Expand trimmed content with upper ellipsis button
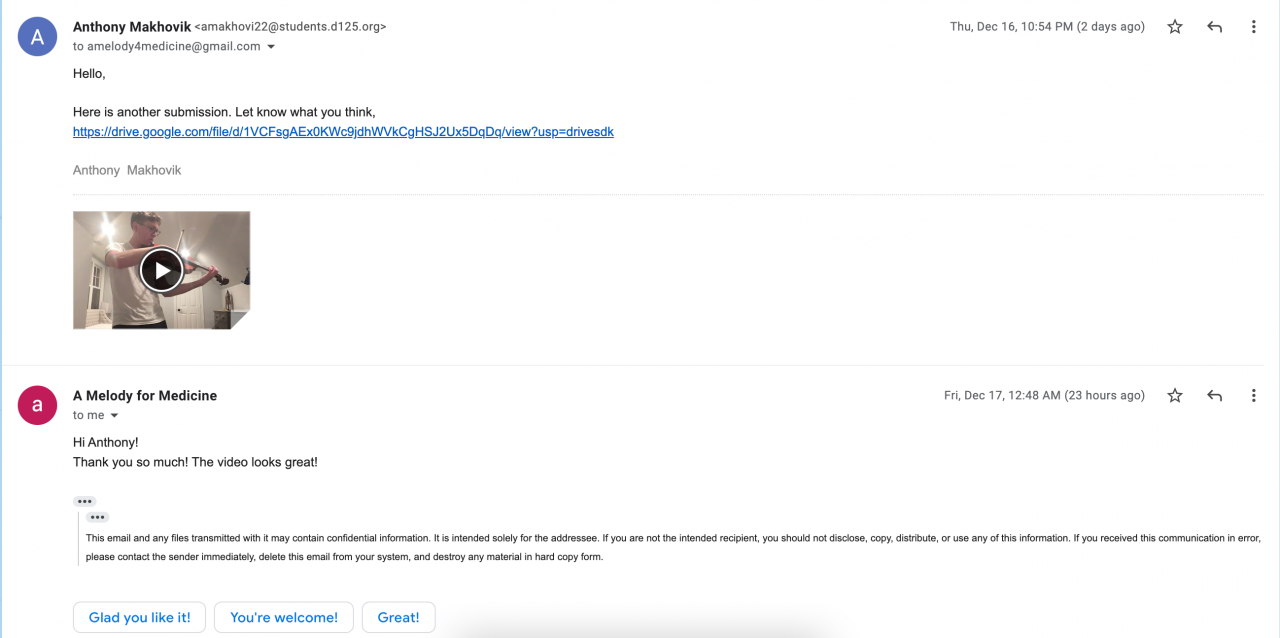Screen dimensions: 1280x638 tap(84, 501)
